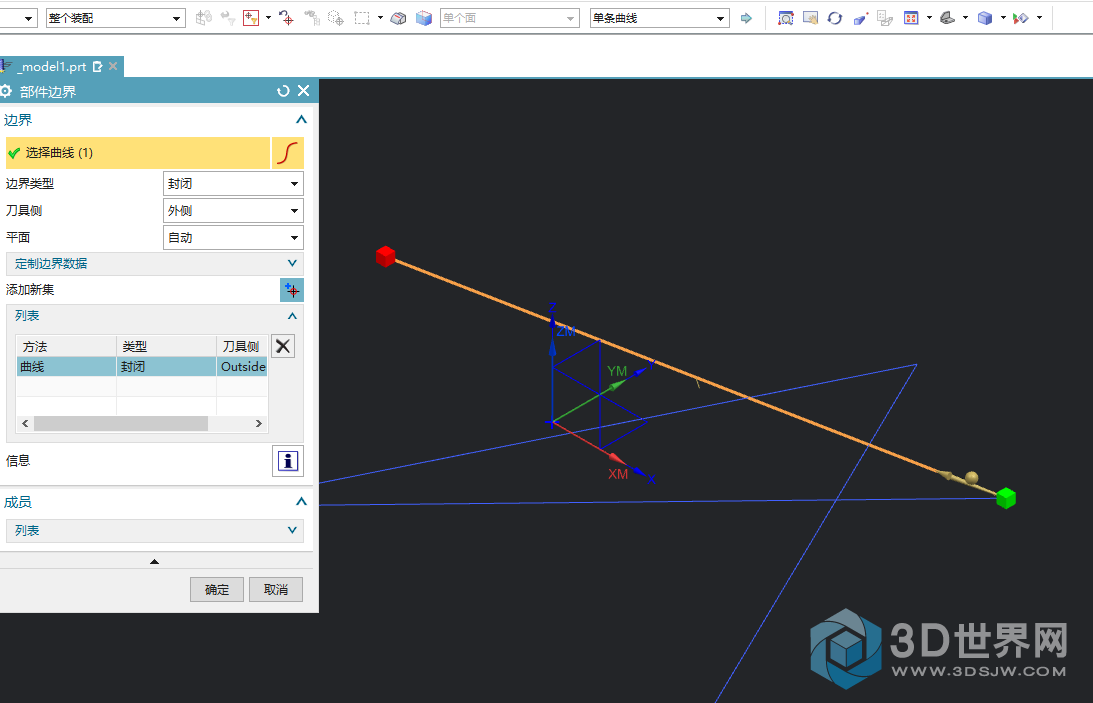This screenshot has width=1093, height=703.
Task: Open the 单条曲线 curve rule dropdown
Action: (659, 18)
